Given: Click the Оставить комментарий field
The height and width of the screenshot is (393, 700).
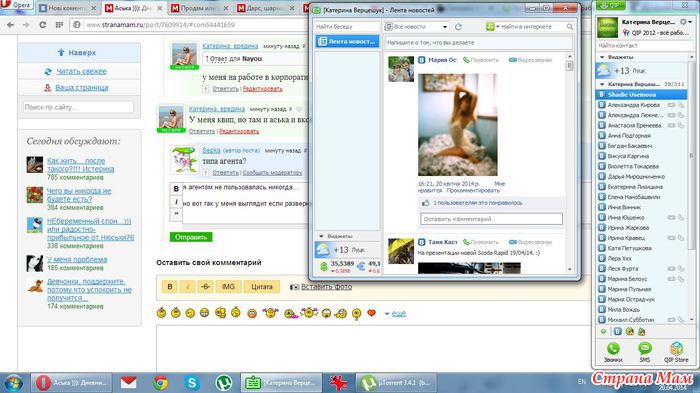Looking at the screenshot, I should point(492,219).
